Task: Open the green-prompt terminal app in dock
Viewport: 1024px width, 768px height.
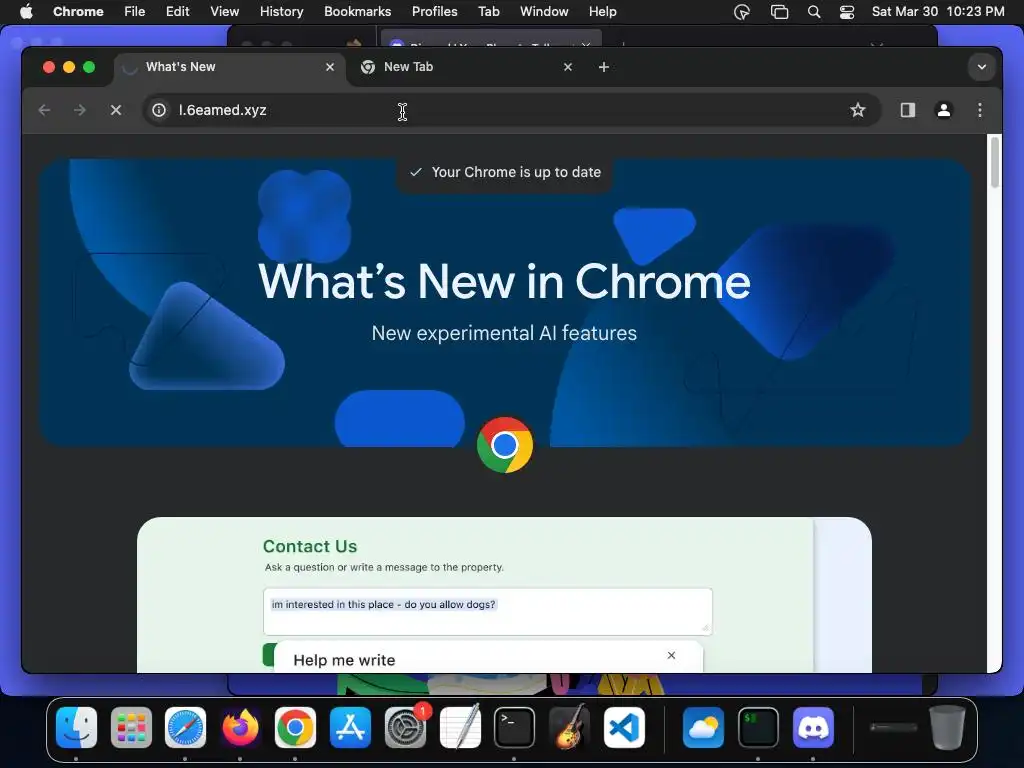Action: point(758,727)
